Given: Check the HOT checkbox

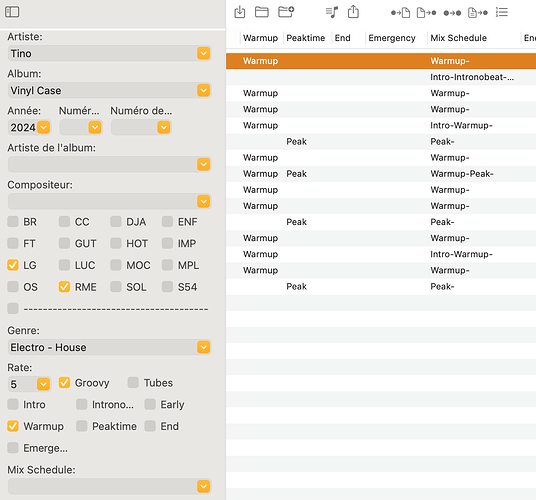Looking at the screenshot, I should (x=116, y=243).
